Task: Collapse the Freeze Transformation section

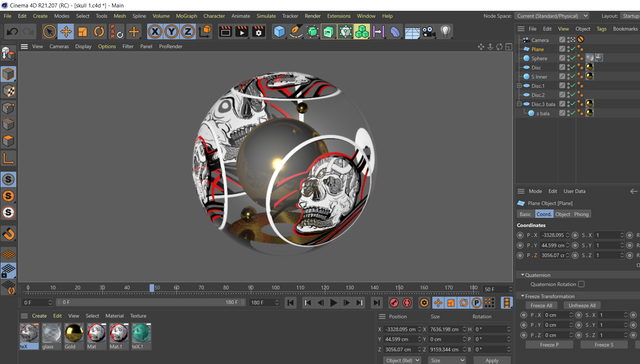Action: [522, 296]
